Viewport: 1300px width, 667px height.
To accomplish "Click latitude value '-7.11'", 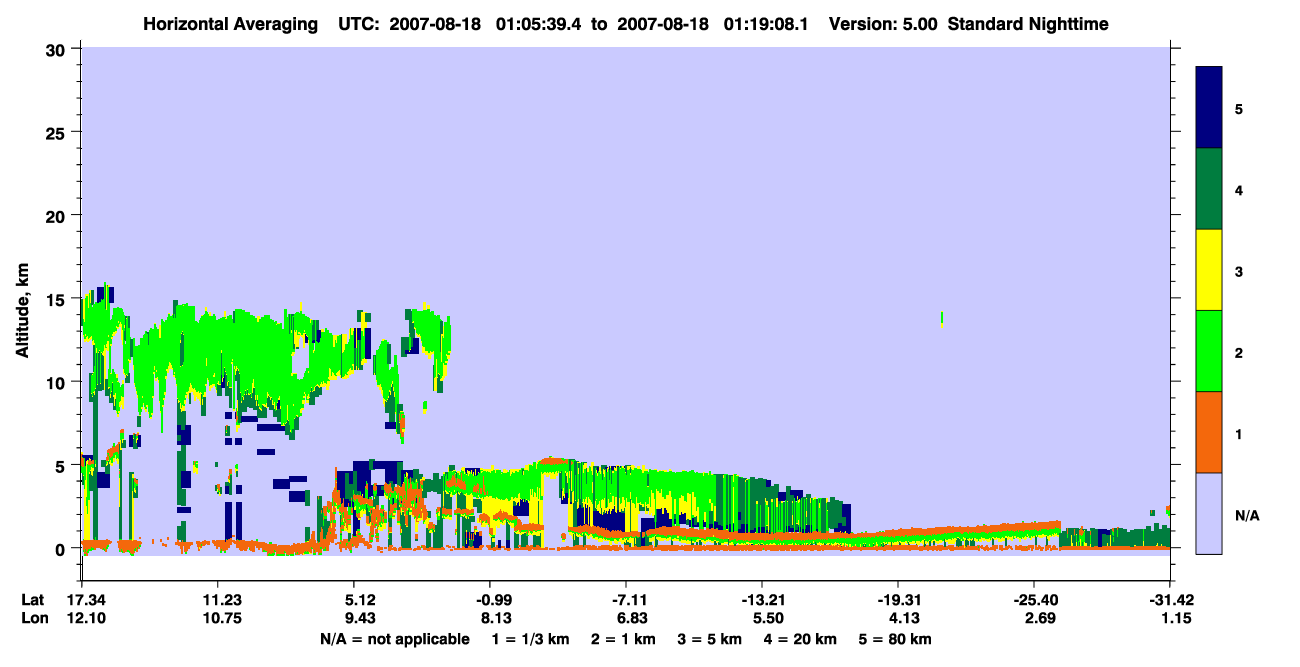I will [625, 600].
